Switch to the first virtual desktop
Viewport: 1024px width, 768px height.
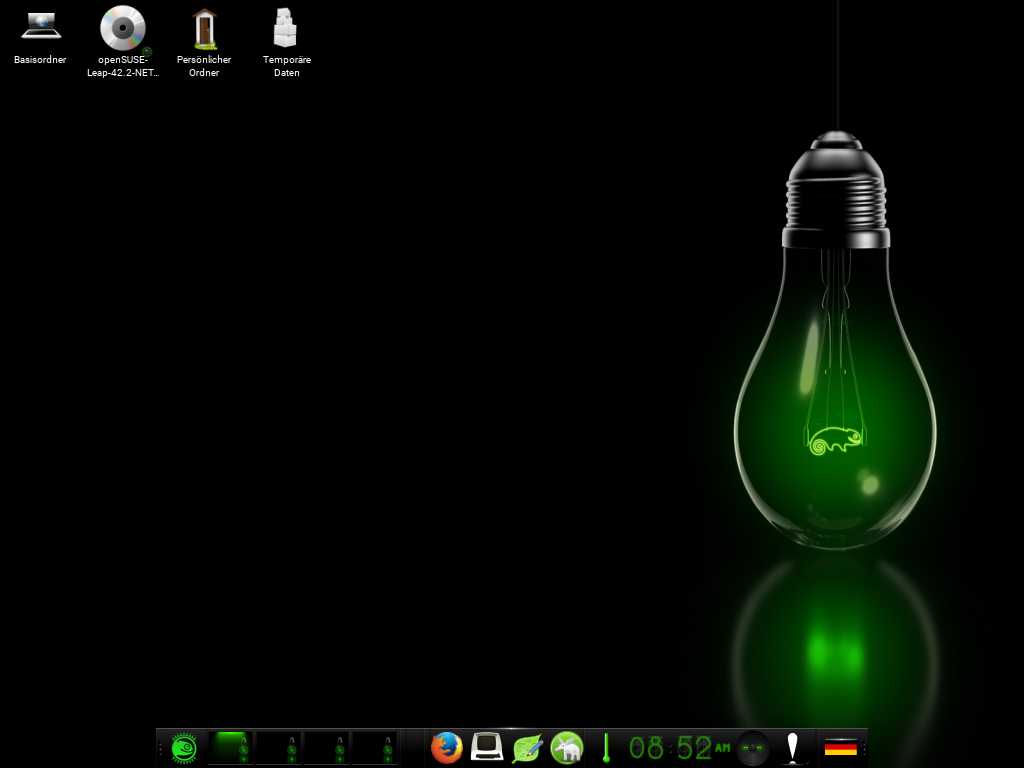point(231,748)
